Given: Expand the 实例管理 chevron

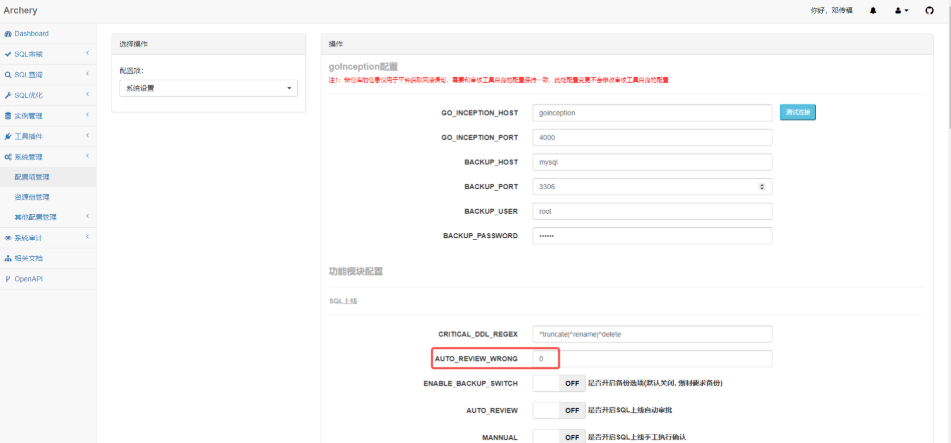Looking at the screenshot, I should click(x=87, y=115).
